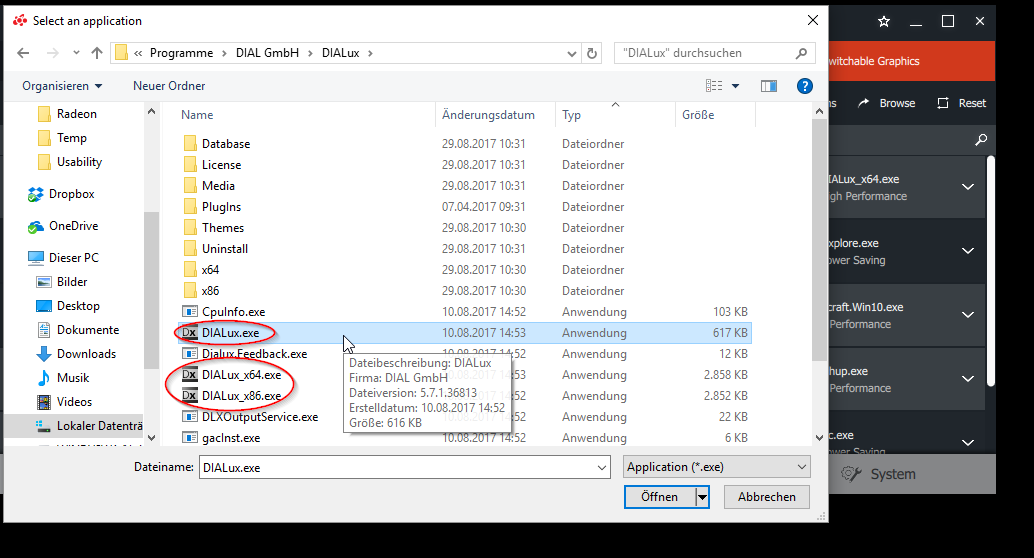This screenshot has height=558, width=1034.
Task: Create a Neuer Ordner
Action: (169, 86)
